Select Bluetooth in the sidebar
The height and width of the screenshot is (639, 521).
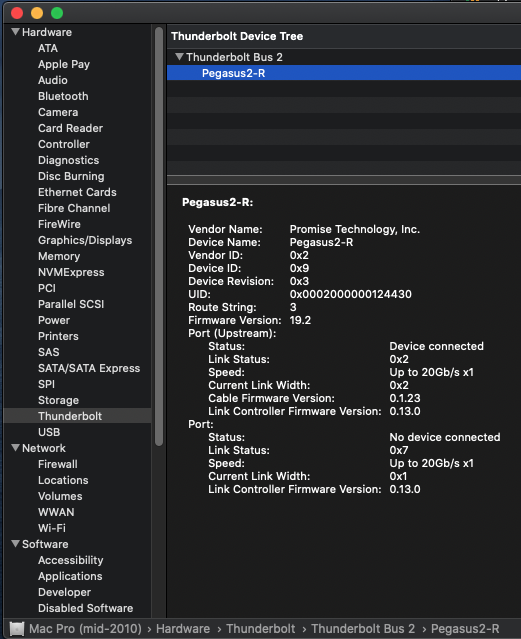coord(63,96)
